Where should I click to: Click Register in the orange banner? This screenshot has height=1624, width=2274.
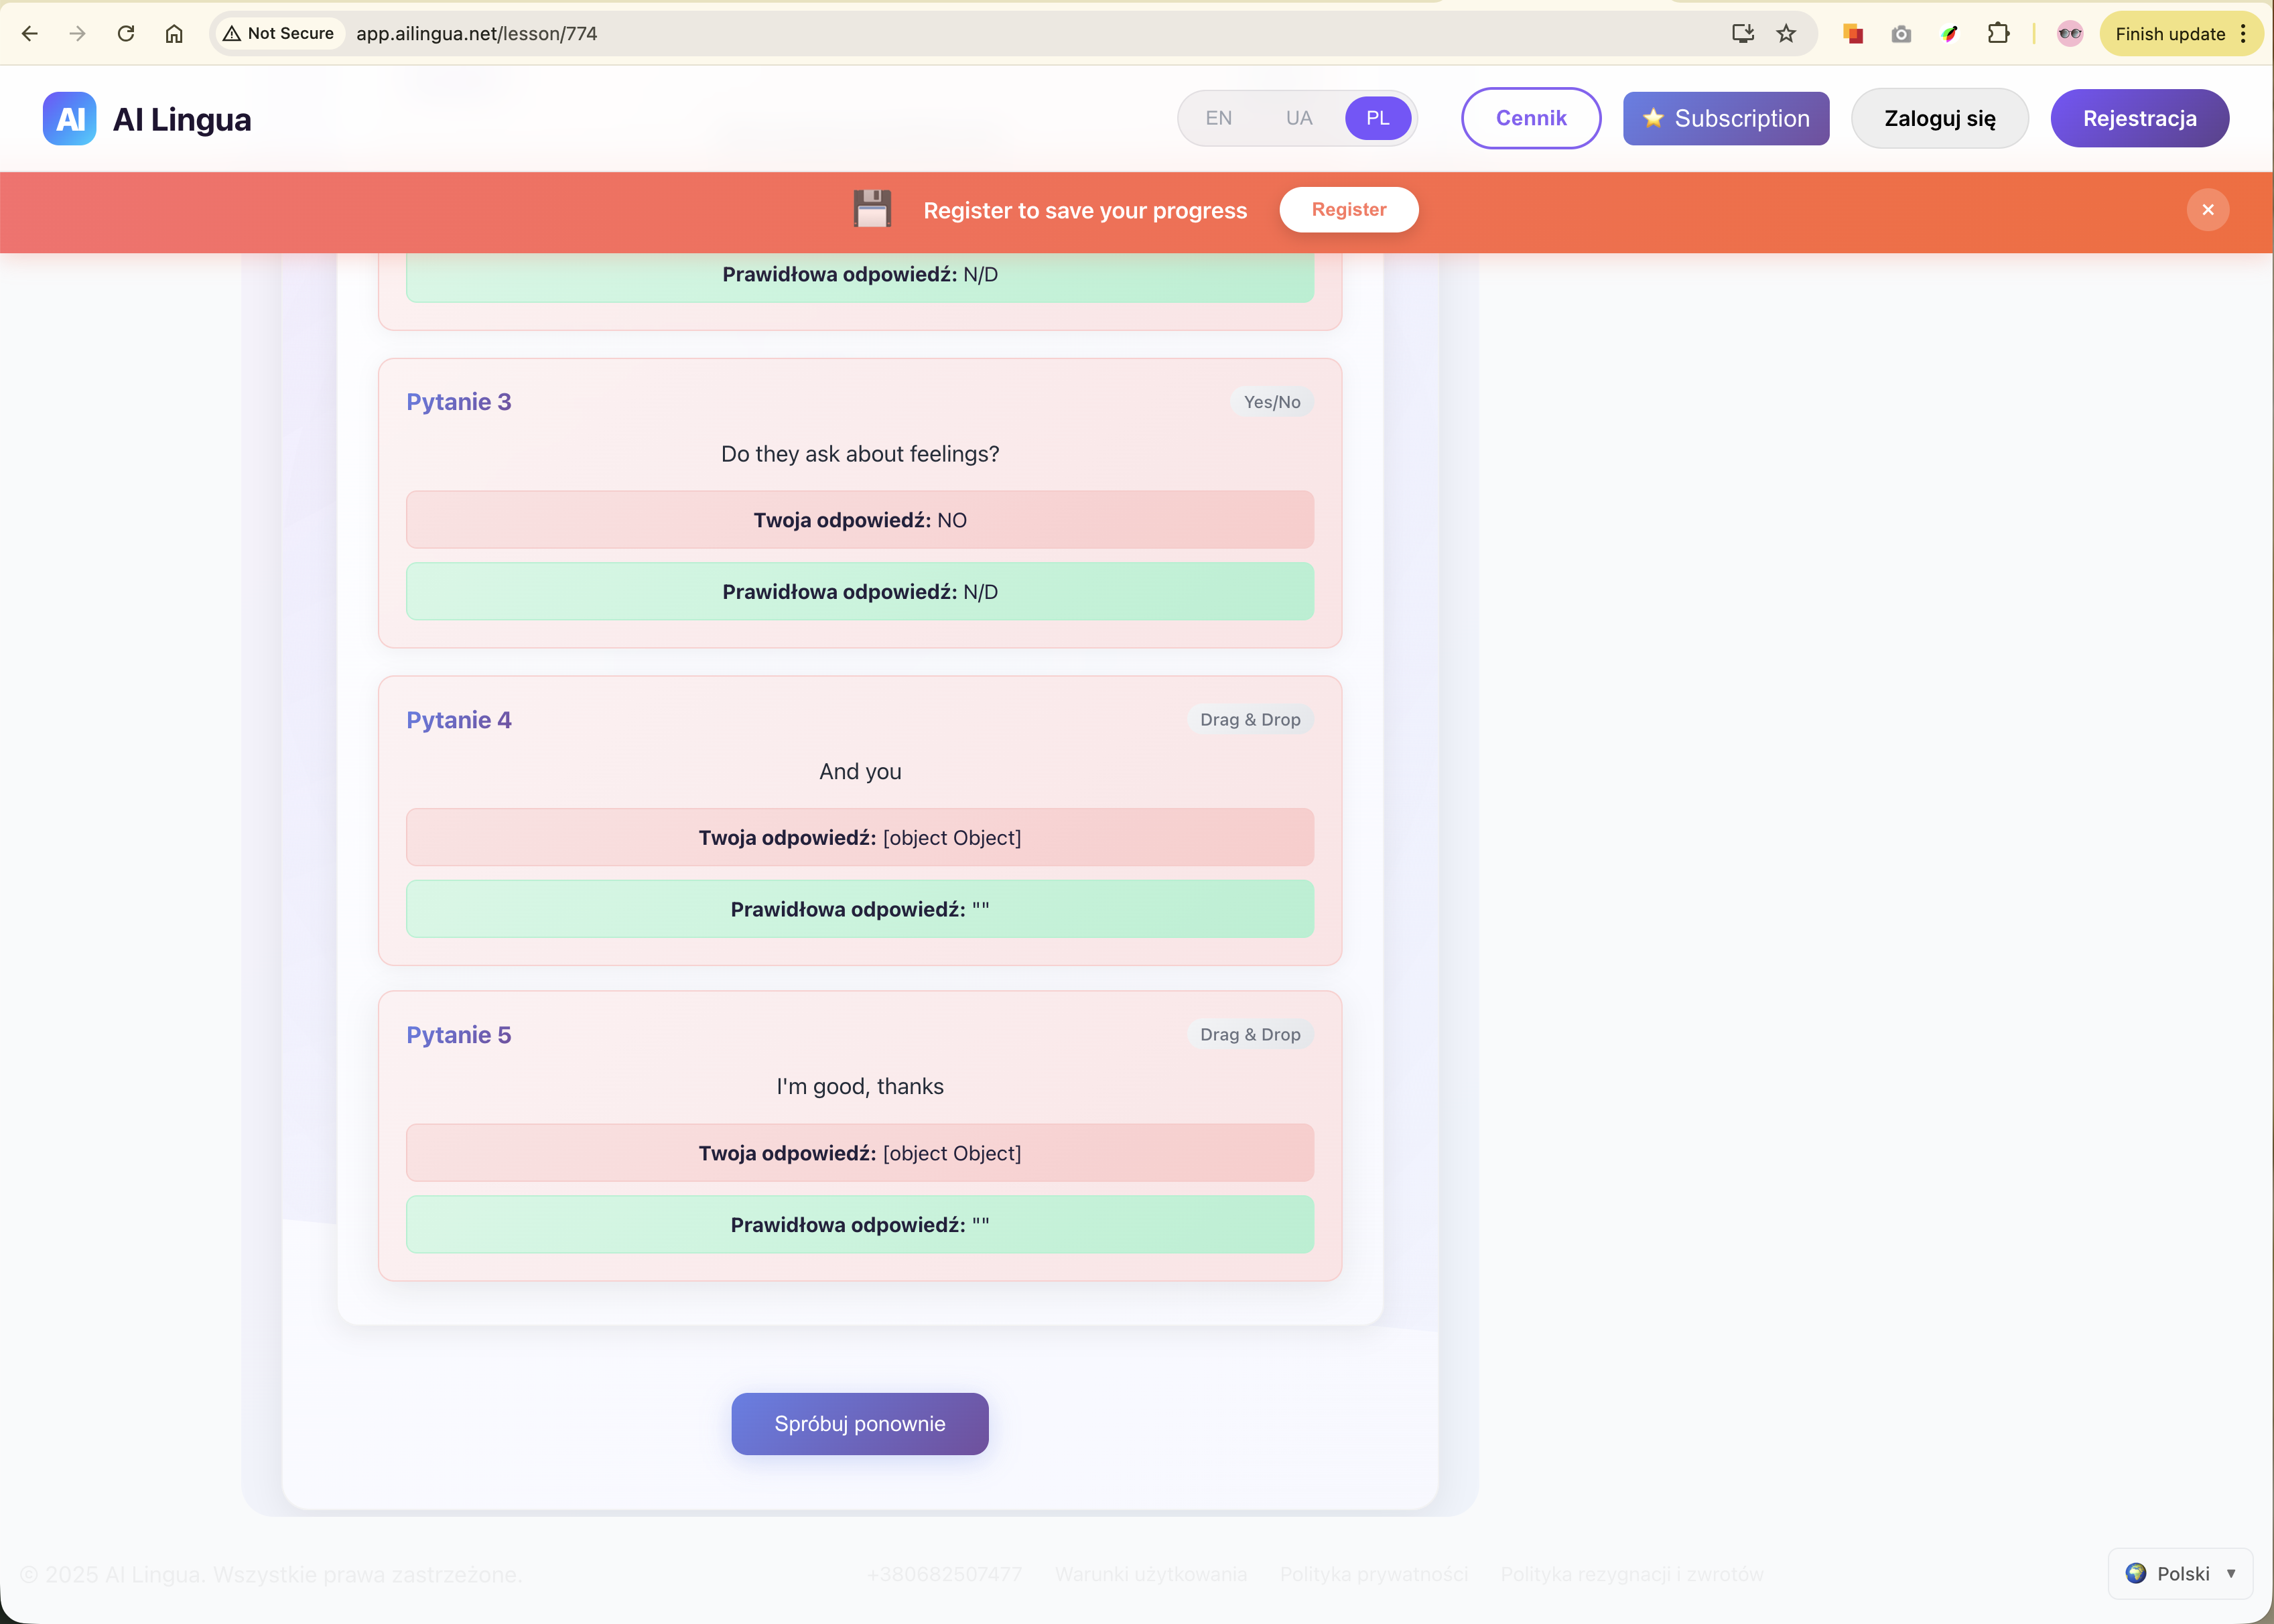[x=1348, y=210]
